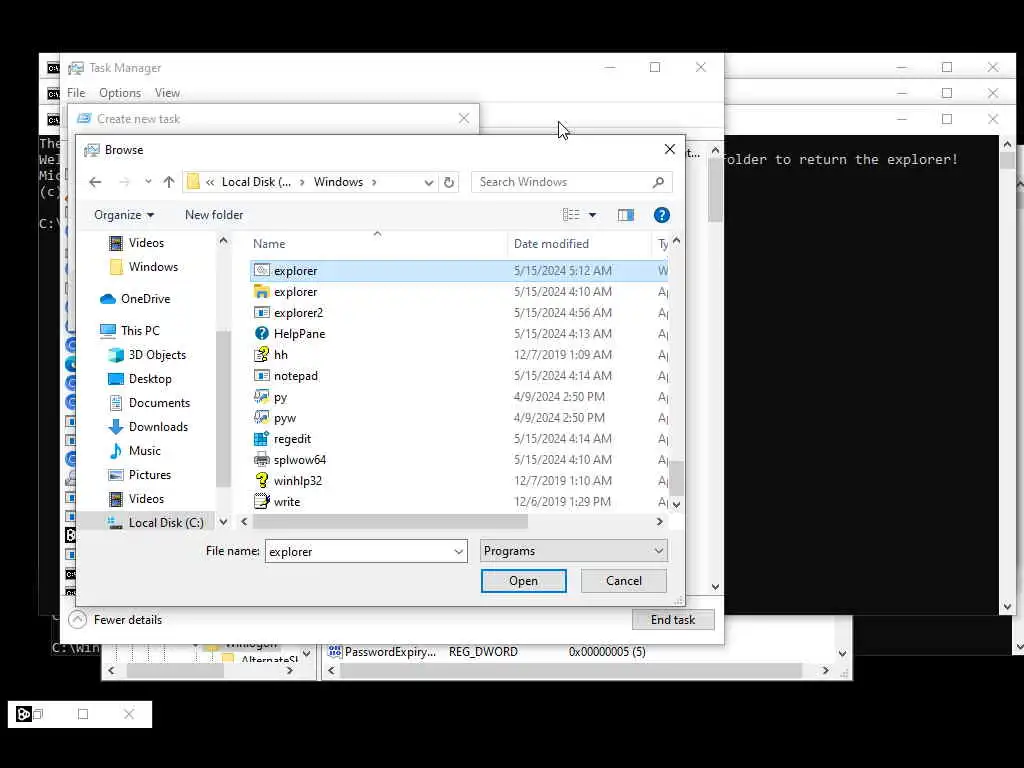Open Task Manager Options menu
Screen dimensions: 1024x768
(x=120, y=93)
